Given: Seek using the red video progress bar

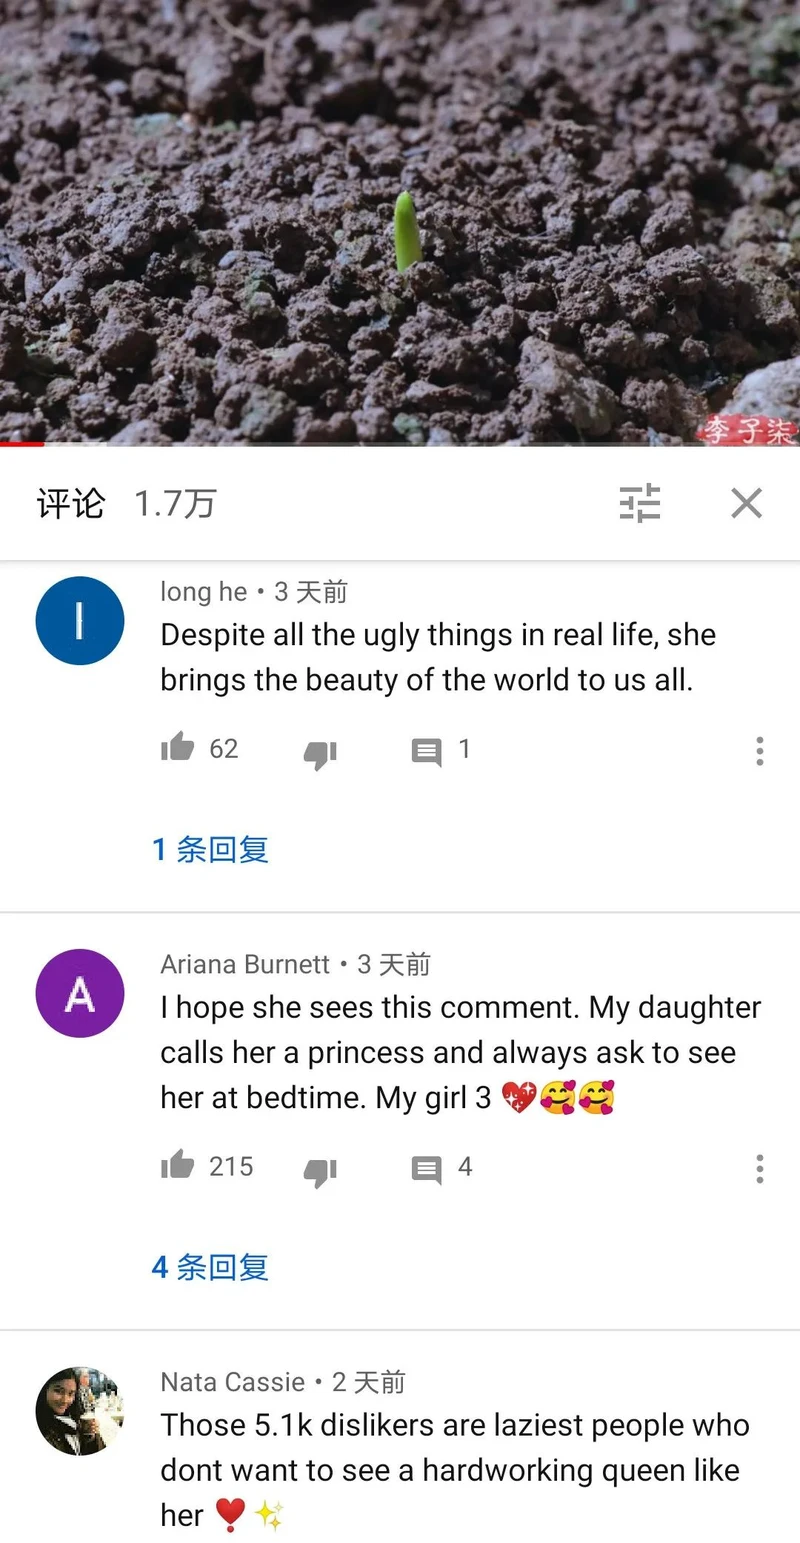Looking at the screenshot, I should 400,444.
